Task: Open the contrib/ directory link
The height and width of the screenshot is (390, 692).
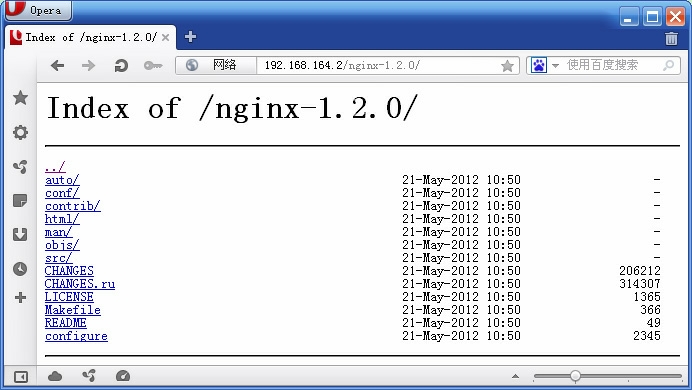Action: tap(73, 206)
